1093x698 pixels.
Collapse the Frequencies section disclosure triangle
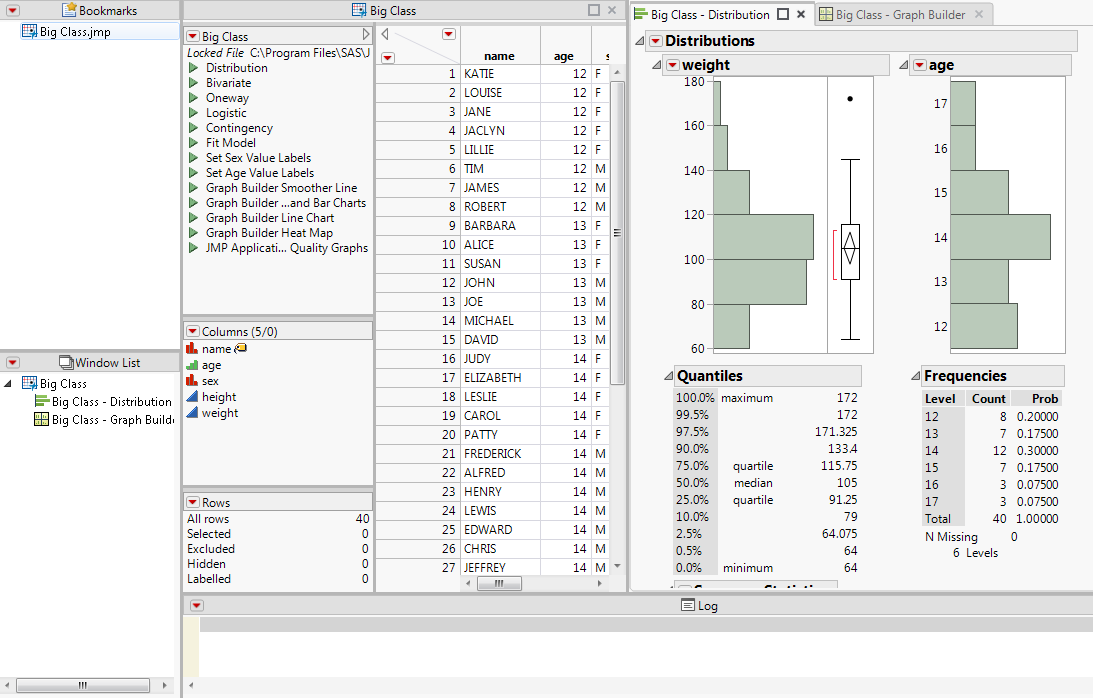914,376
